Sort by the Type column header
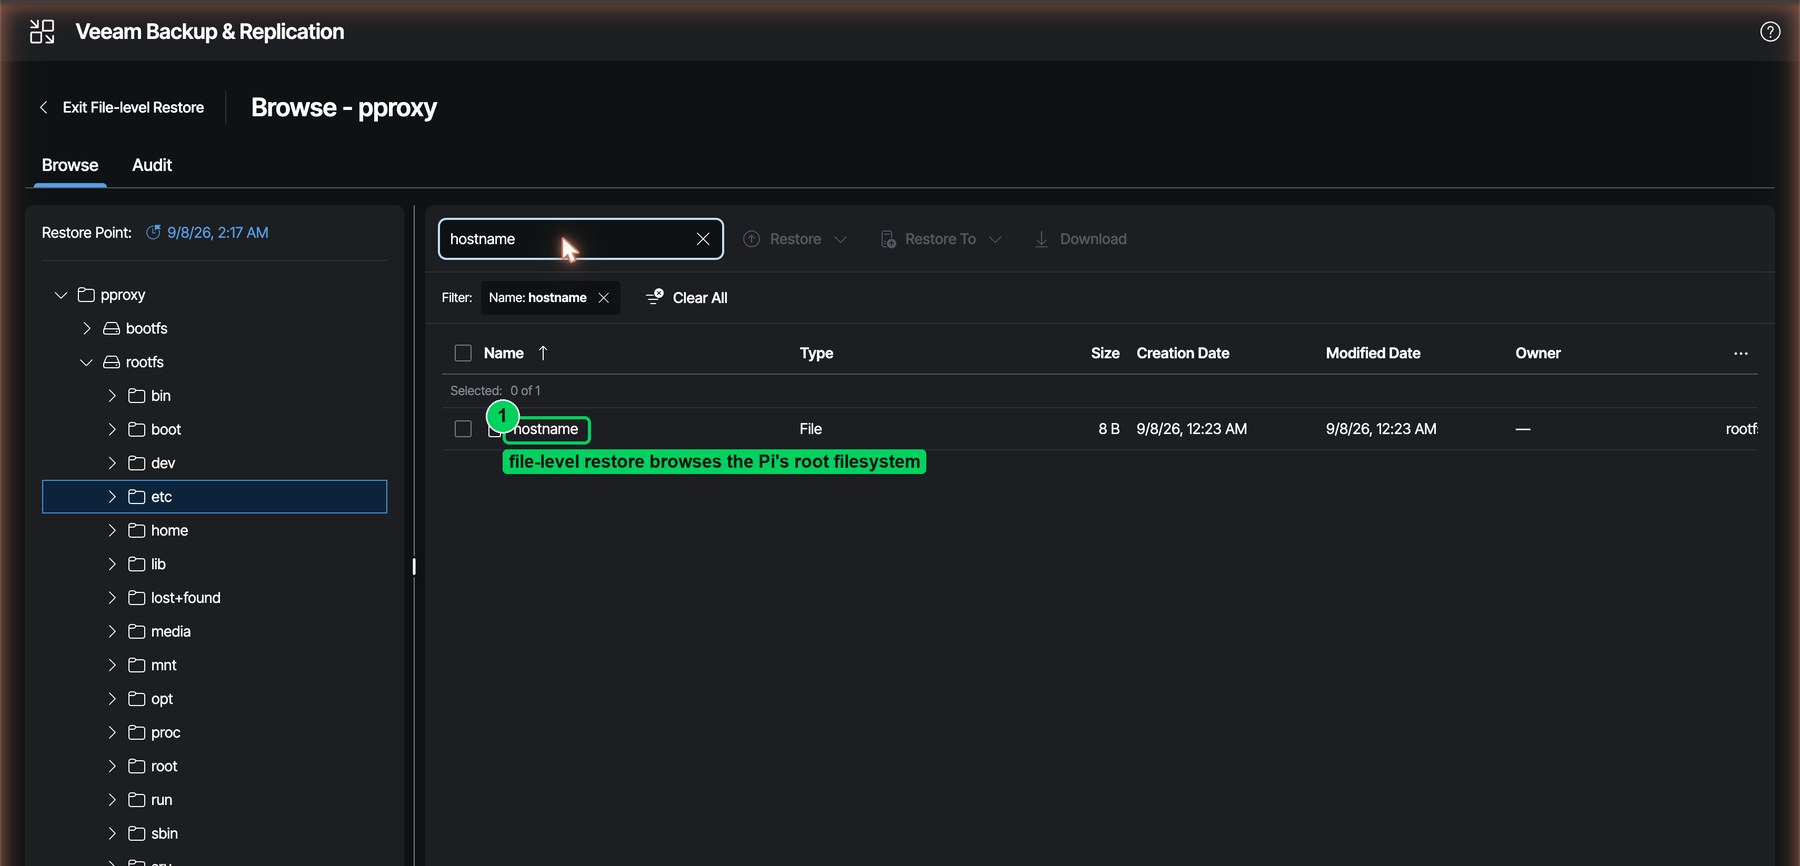1800x866 pixels. [817, 353]
